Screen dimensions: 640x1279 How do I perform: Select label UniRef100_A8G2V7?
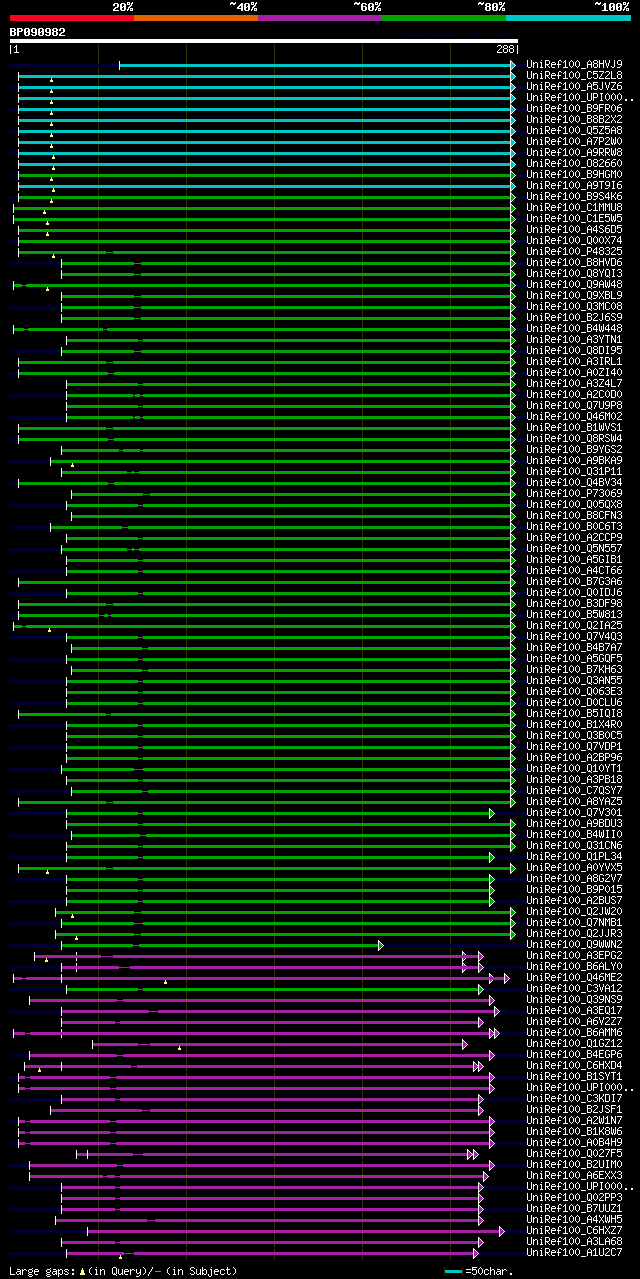tap(574, 879)
